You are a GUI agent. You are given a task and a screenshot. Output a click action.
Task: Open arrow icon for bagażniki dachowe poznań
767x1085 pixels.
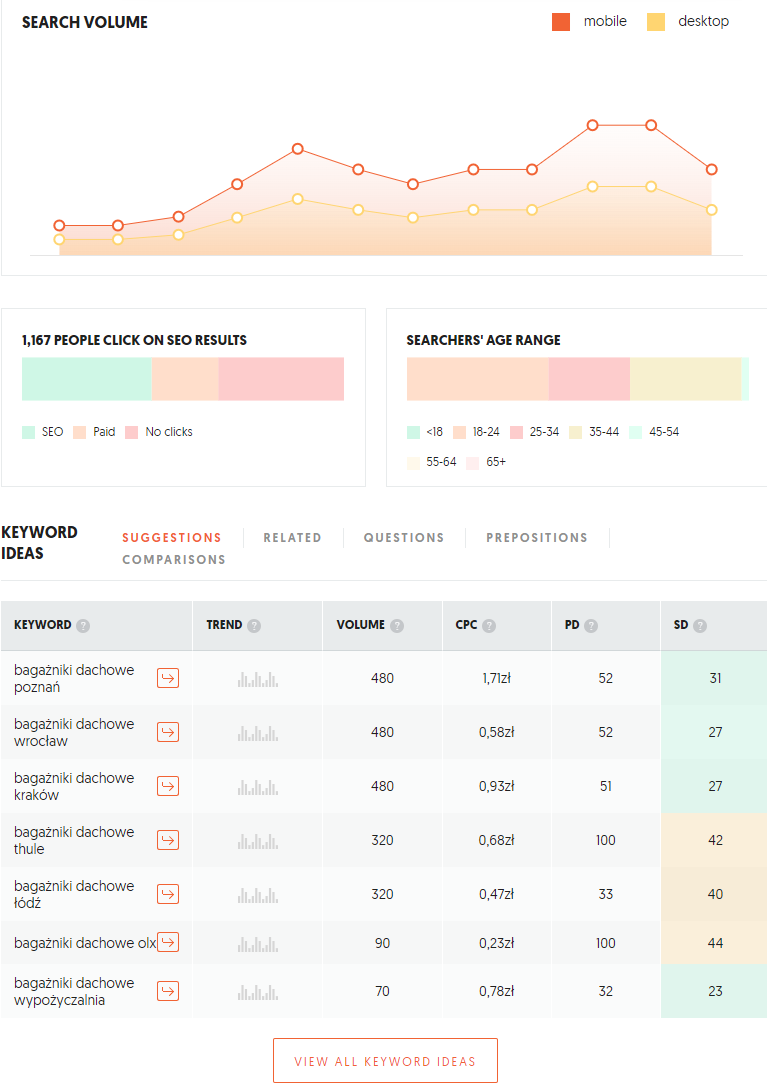click(x=168, y=678)
